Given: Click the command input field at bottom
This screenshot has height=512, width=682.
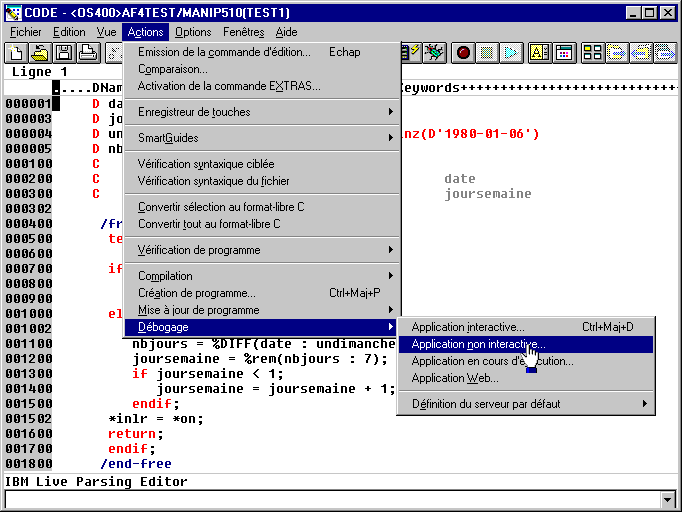Looking at the screenshot, I should (330, 499).
